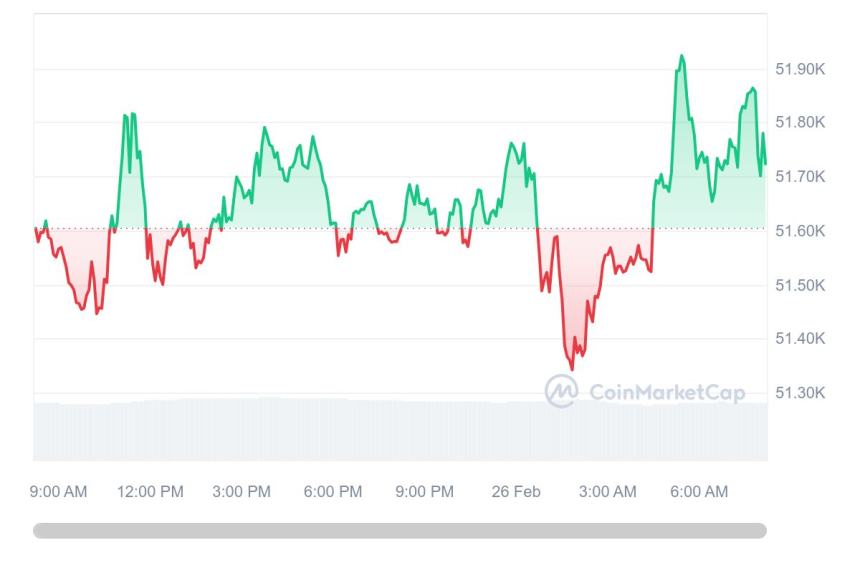Image resolution: width=860 pixels, height=573 pixels.
Task: Click the 3:00 AM time label
Action: coord(608,492)
